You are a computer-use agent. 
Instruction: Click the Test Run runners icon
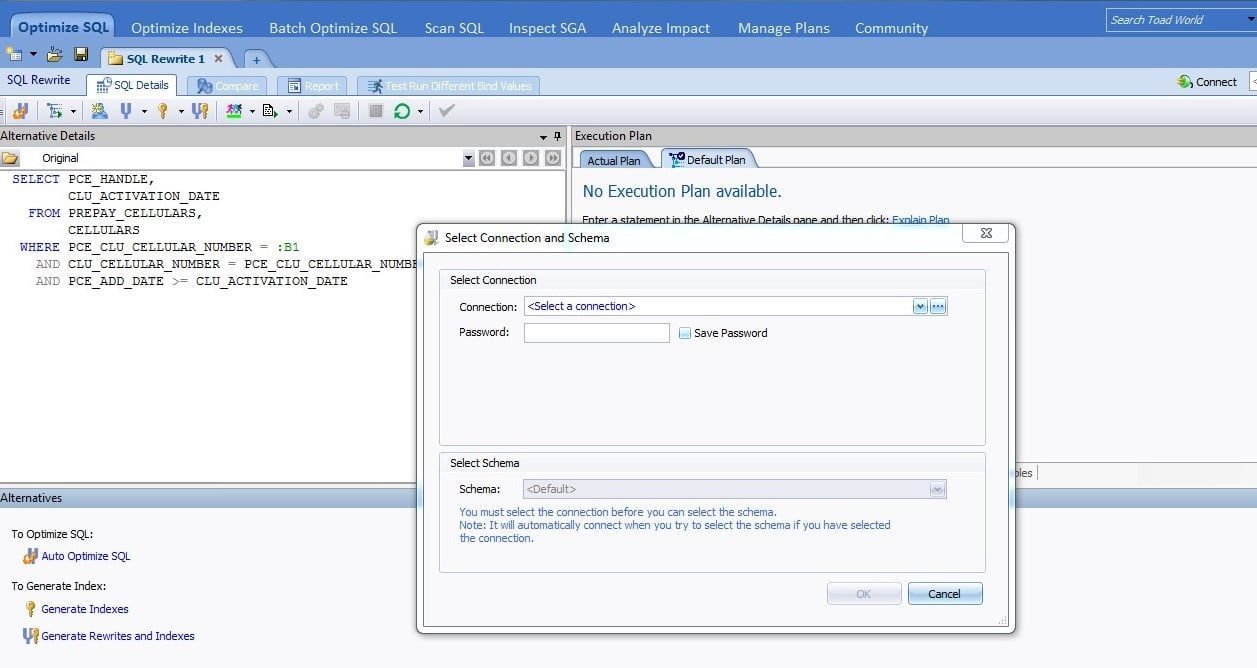pos(234,111)
